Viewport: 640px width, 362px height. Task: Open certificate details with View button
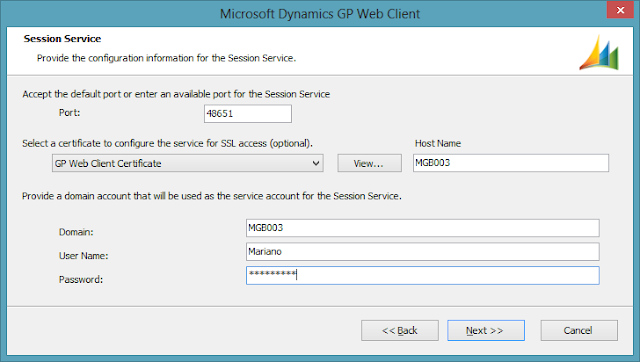(x=369, y=163)
